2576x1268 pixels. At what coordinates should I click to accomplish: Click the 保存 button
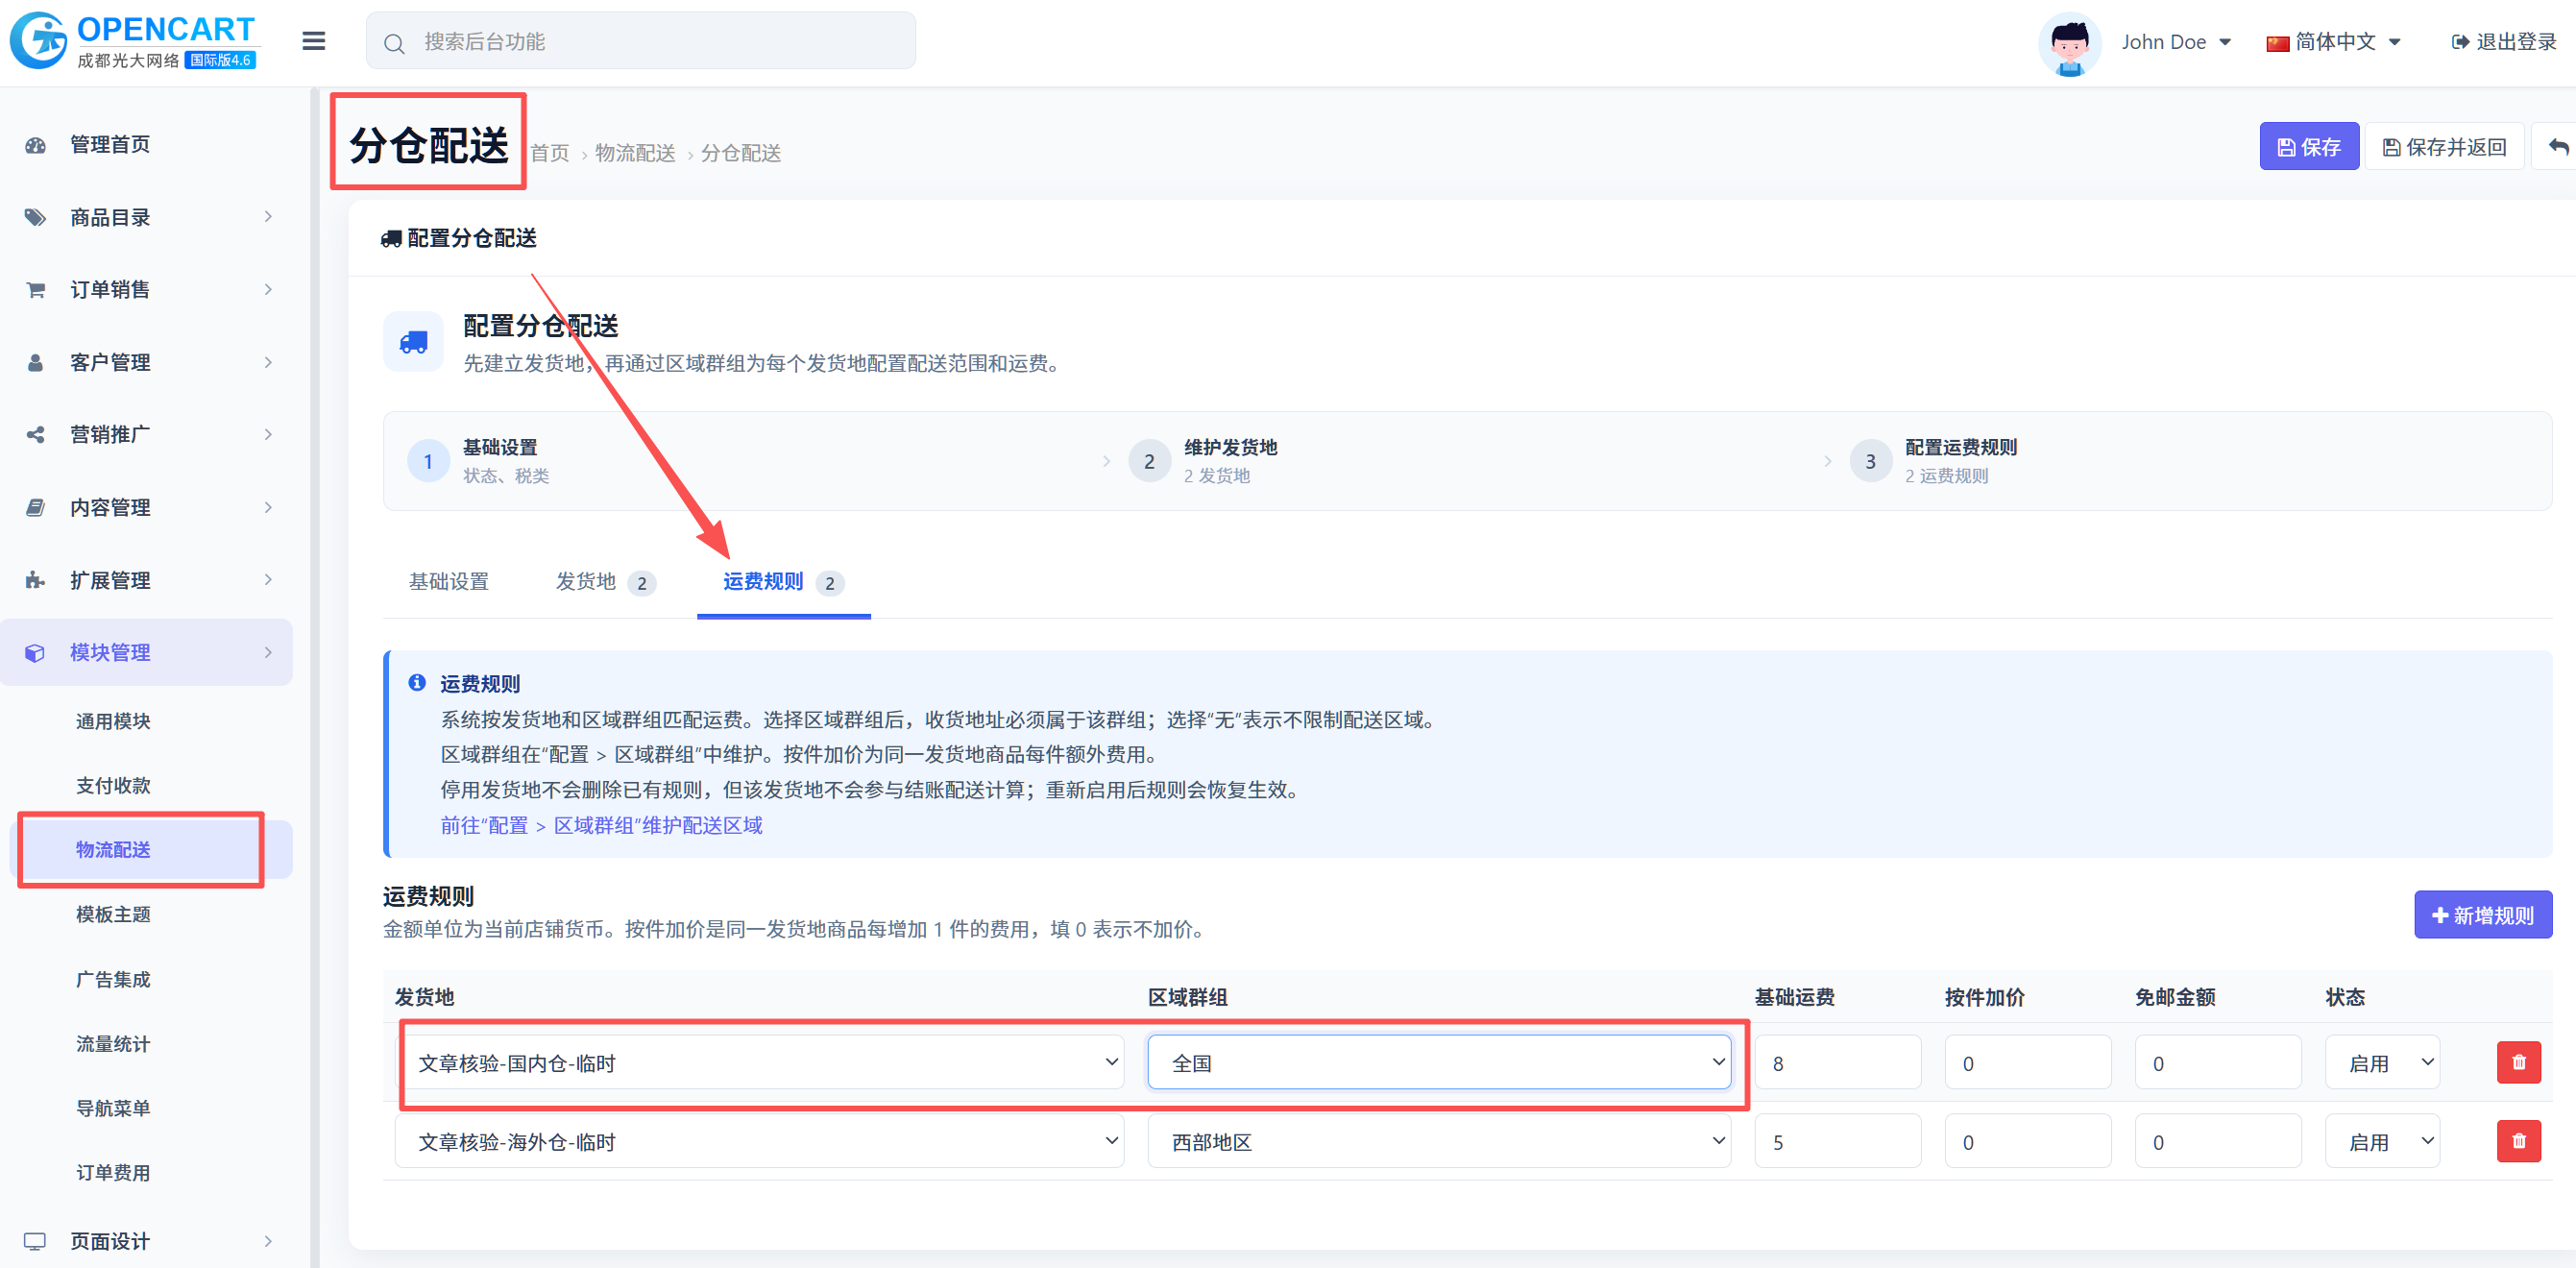click(2308, 147)
